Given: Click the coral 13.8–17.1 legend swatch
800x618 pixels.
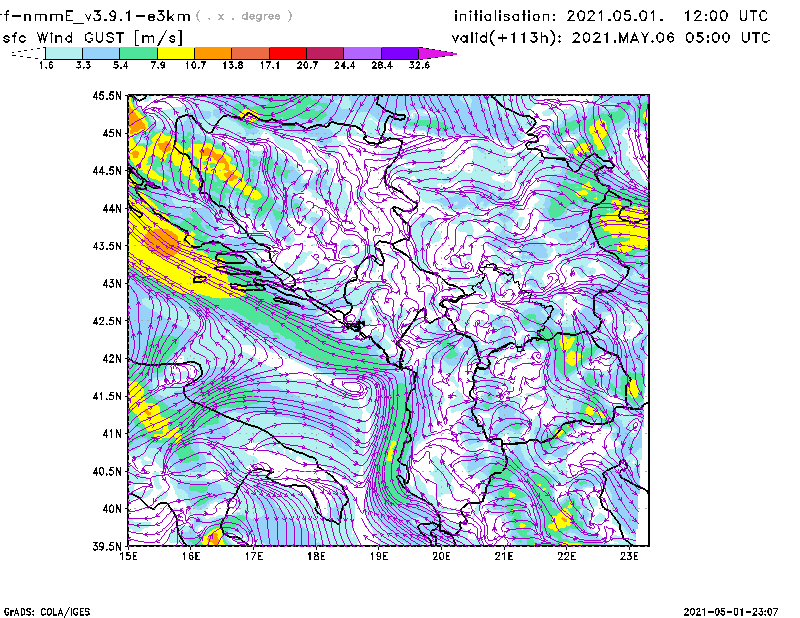Looking at the screenshot, I should 251,53.
